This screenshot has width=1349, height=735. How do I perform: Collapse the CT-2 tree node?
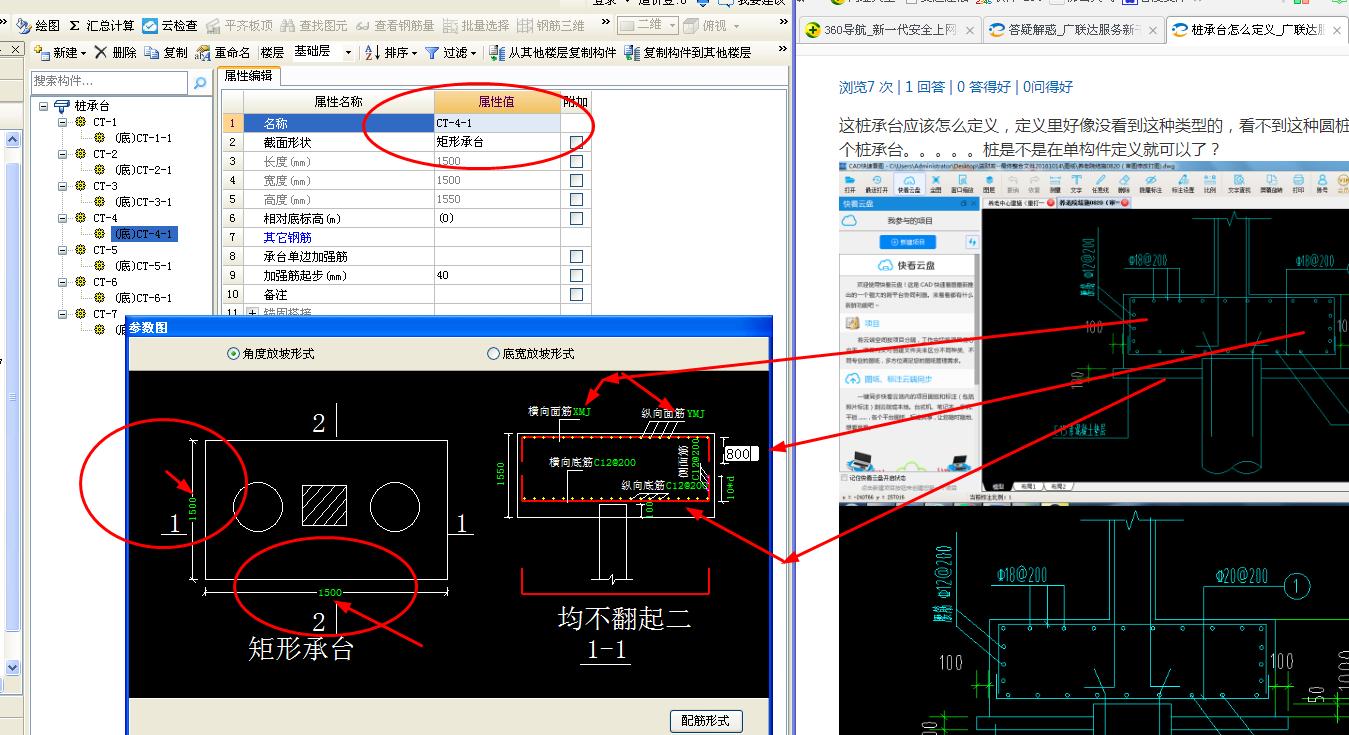click(62, 154)
